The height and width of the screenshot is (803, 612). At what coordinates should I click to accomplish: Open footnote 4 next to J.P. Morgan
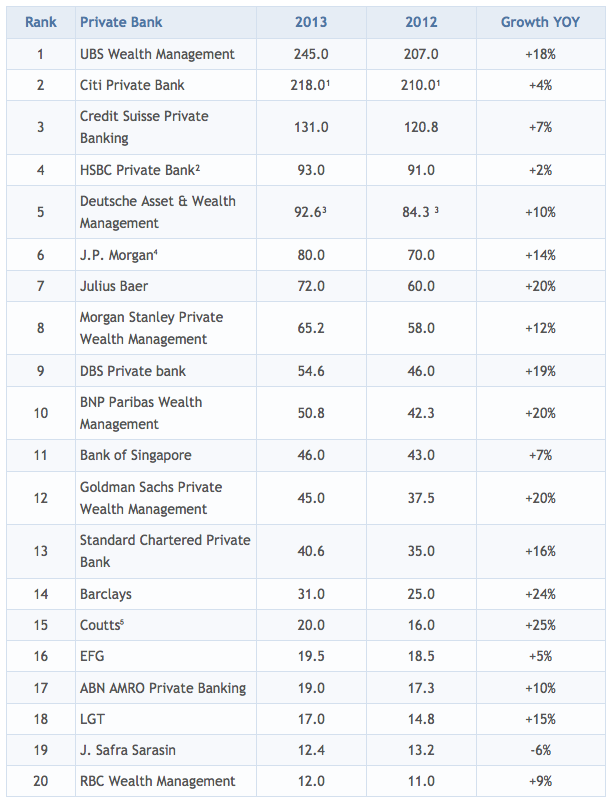[156, 252]
